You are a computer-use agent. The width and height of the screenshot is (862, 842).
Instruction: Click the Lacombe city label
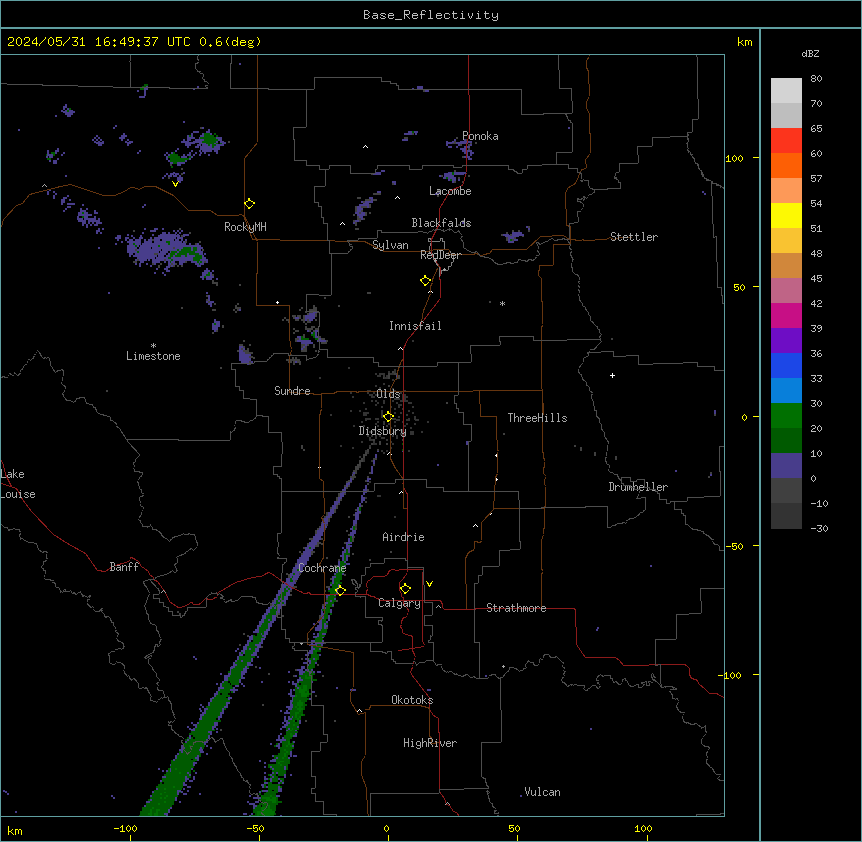(x=450, y=191)
